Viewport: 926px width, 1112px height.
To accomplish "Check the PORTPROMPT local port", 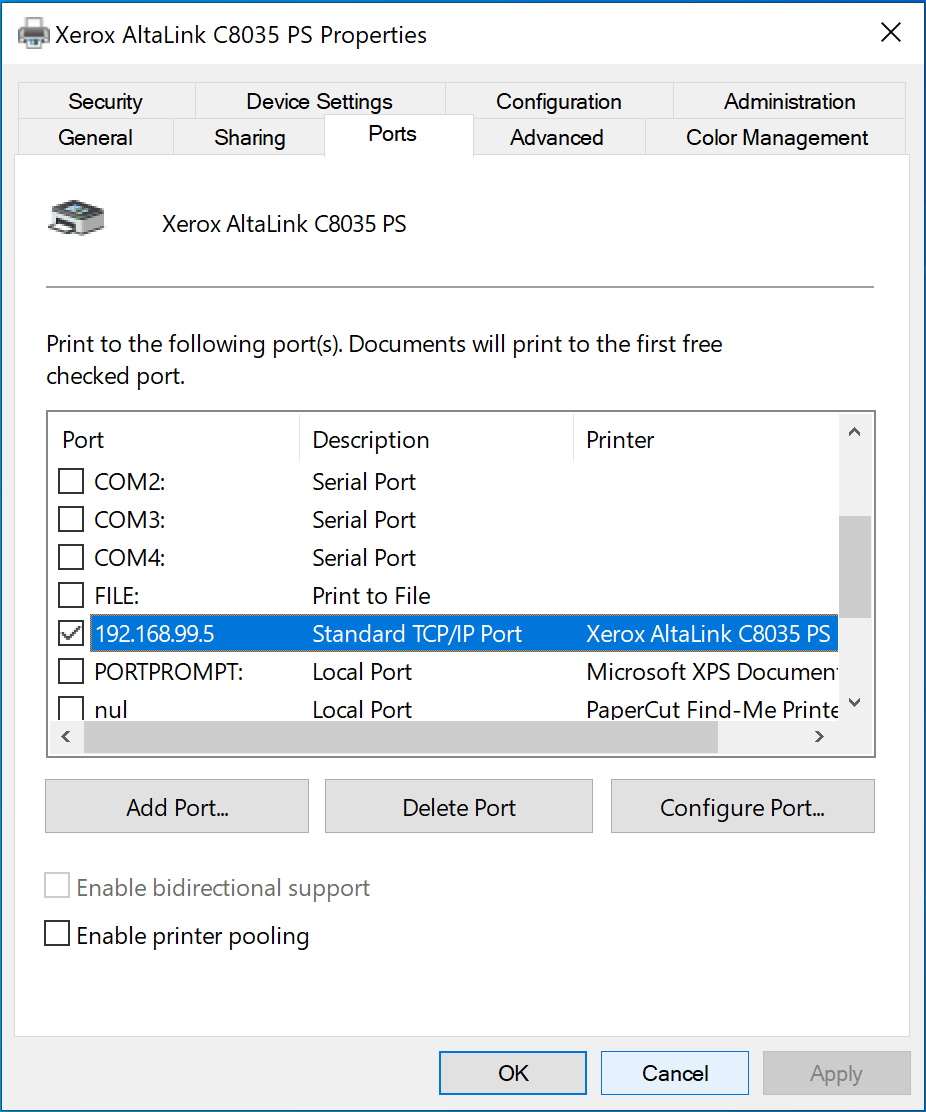I will tap(70, 671).
